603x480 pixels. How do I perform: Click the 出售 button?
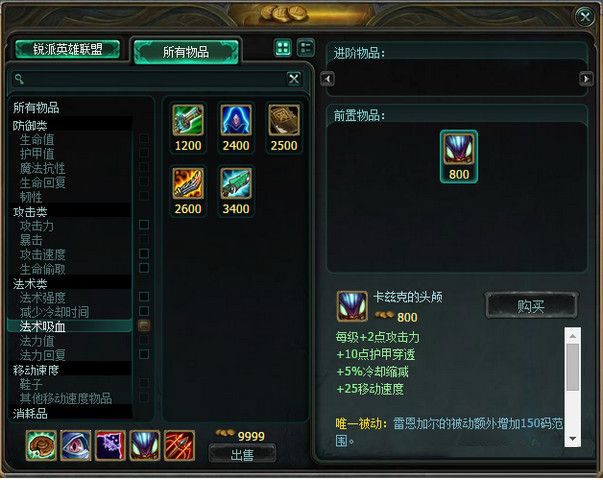[x=242, y=455]
